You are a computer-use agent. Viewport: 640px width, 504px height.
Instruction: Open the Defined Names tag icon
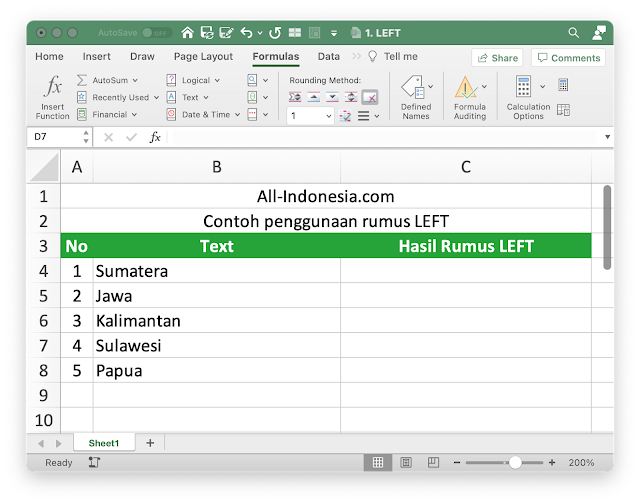click(x=411, y=87)
